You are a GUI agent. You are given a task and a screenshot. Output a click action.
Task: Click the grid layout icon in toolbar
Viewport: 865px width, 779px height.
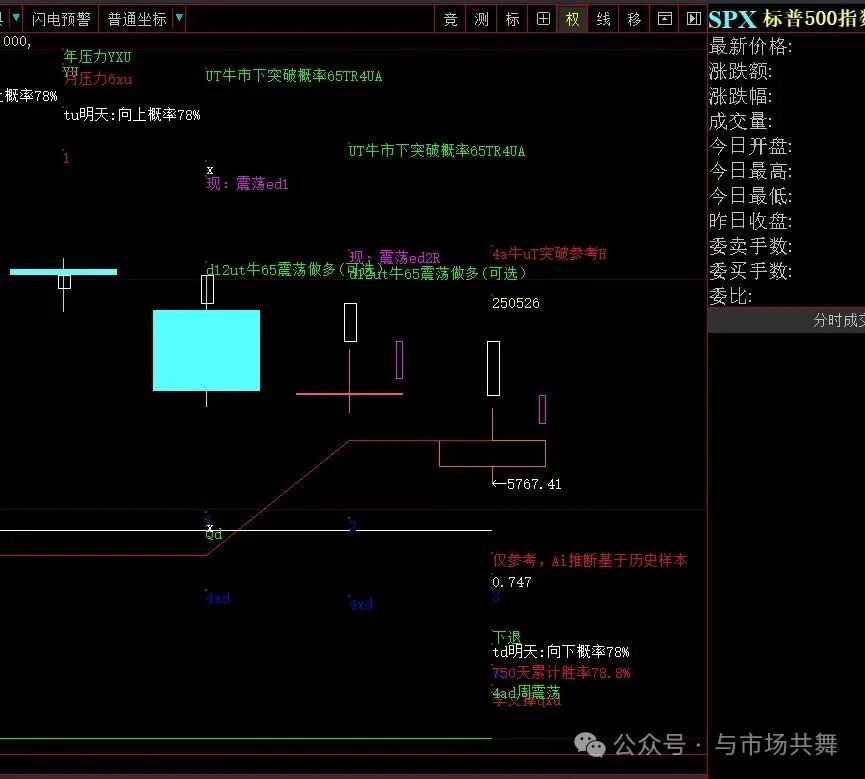[x=543, y=19]
